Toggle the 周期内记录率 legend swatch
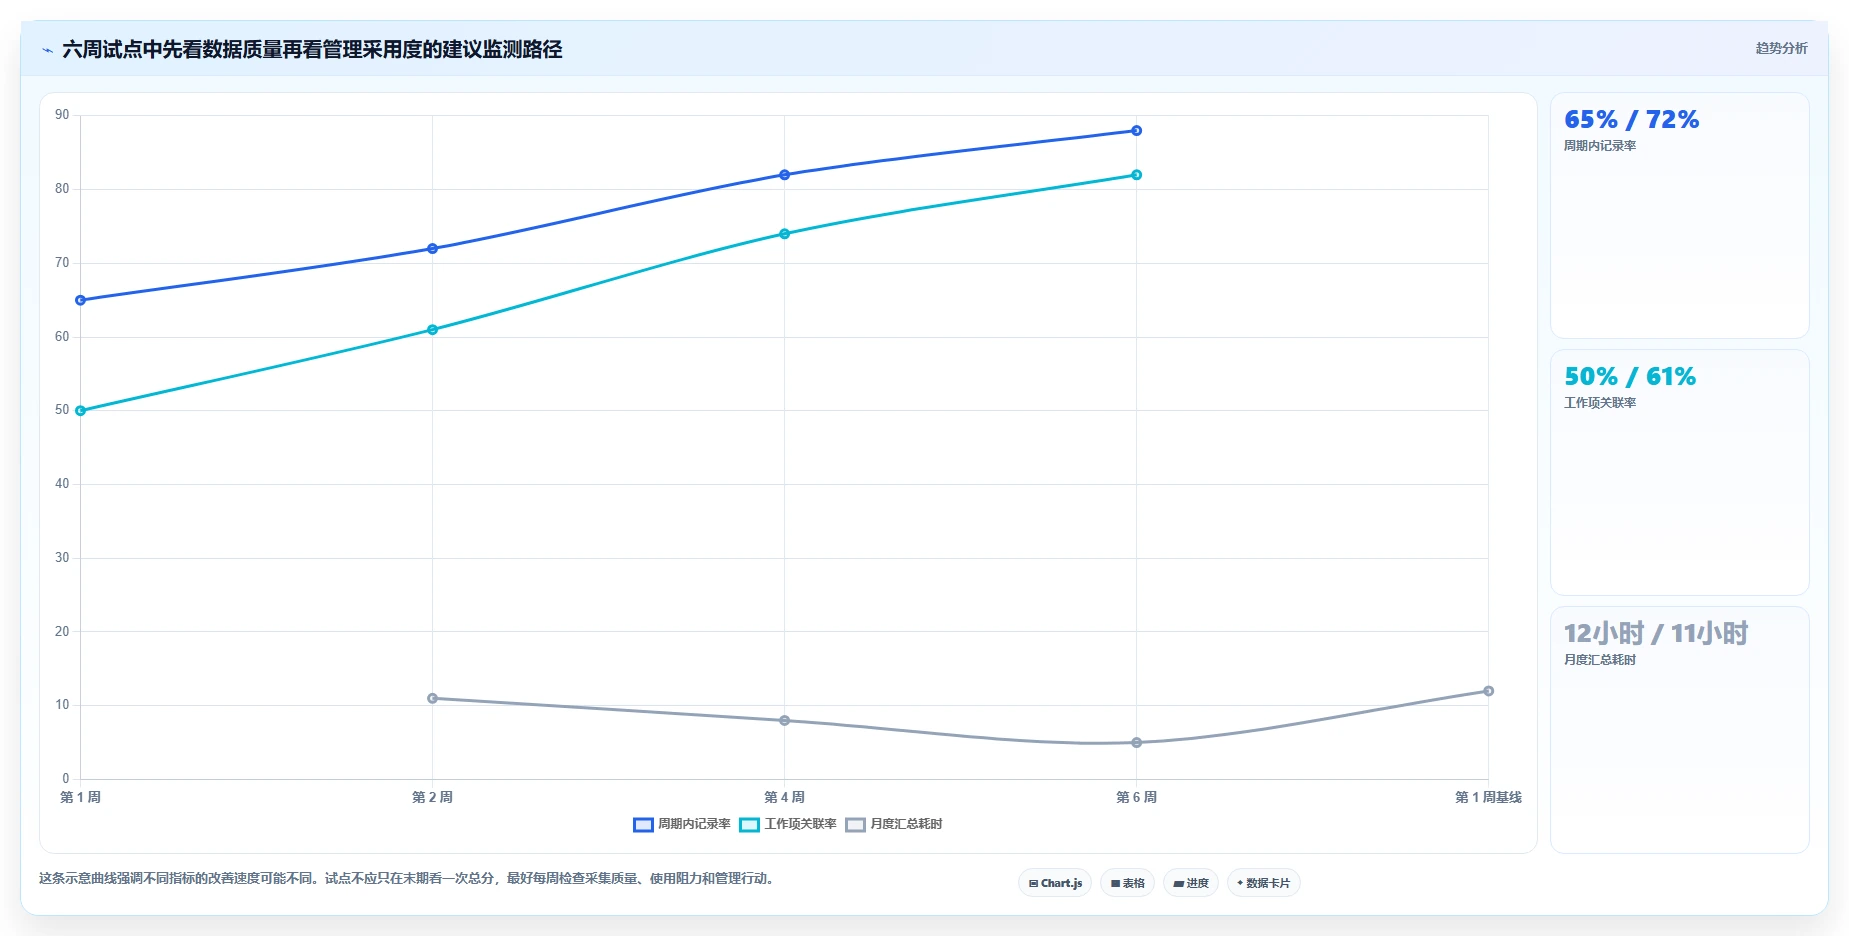Image resolution: width=1849 pixels, height=936 pixels. pyautogui.click(x=643, y=825)
